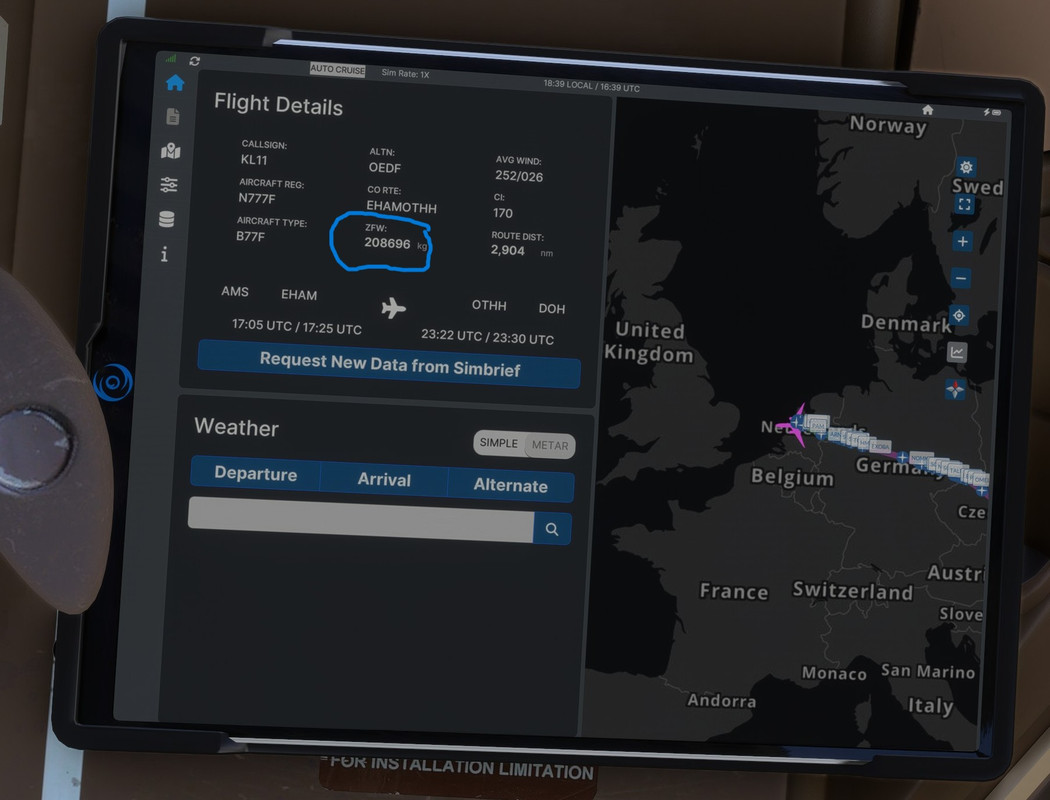Click the ZFW value 208696
The height and width of the screenshot is (800, 1050).
point(387,243)
